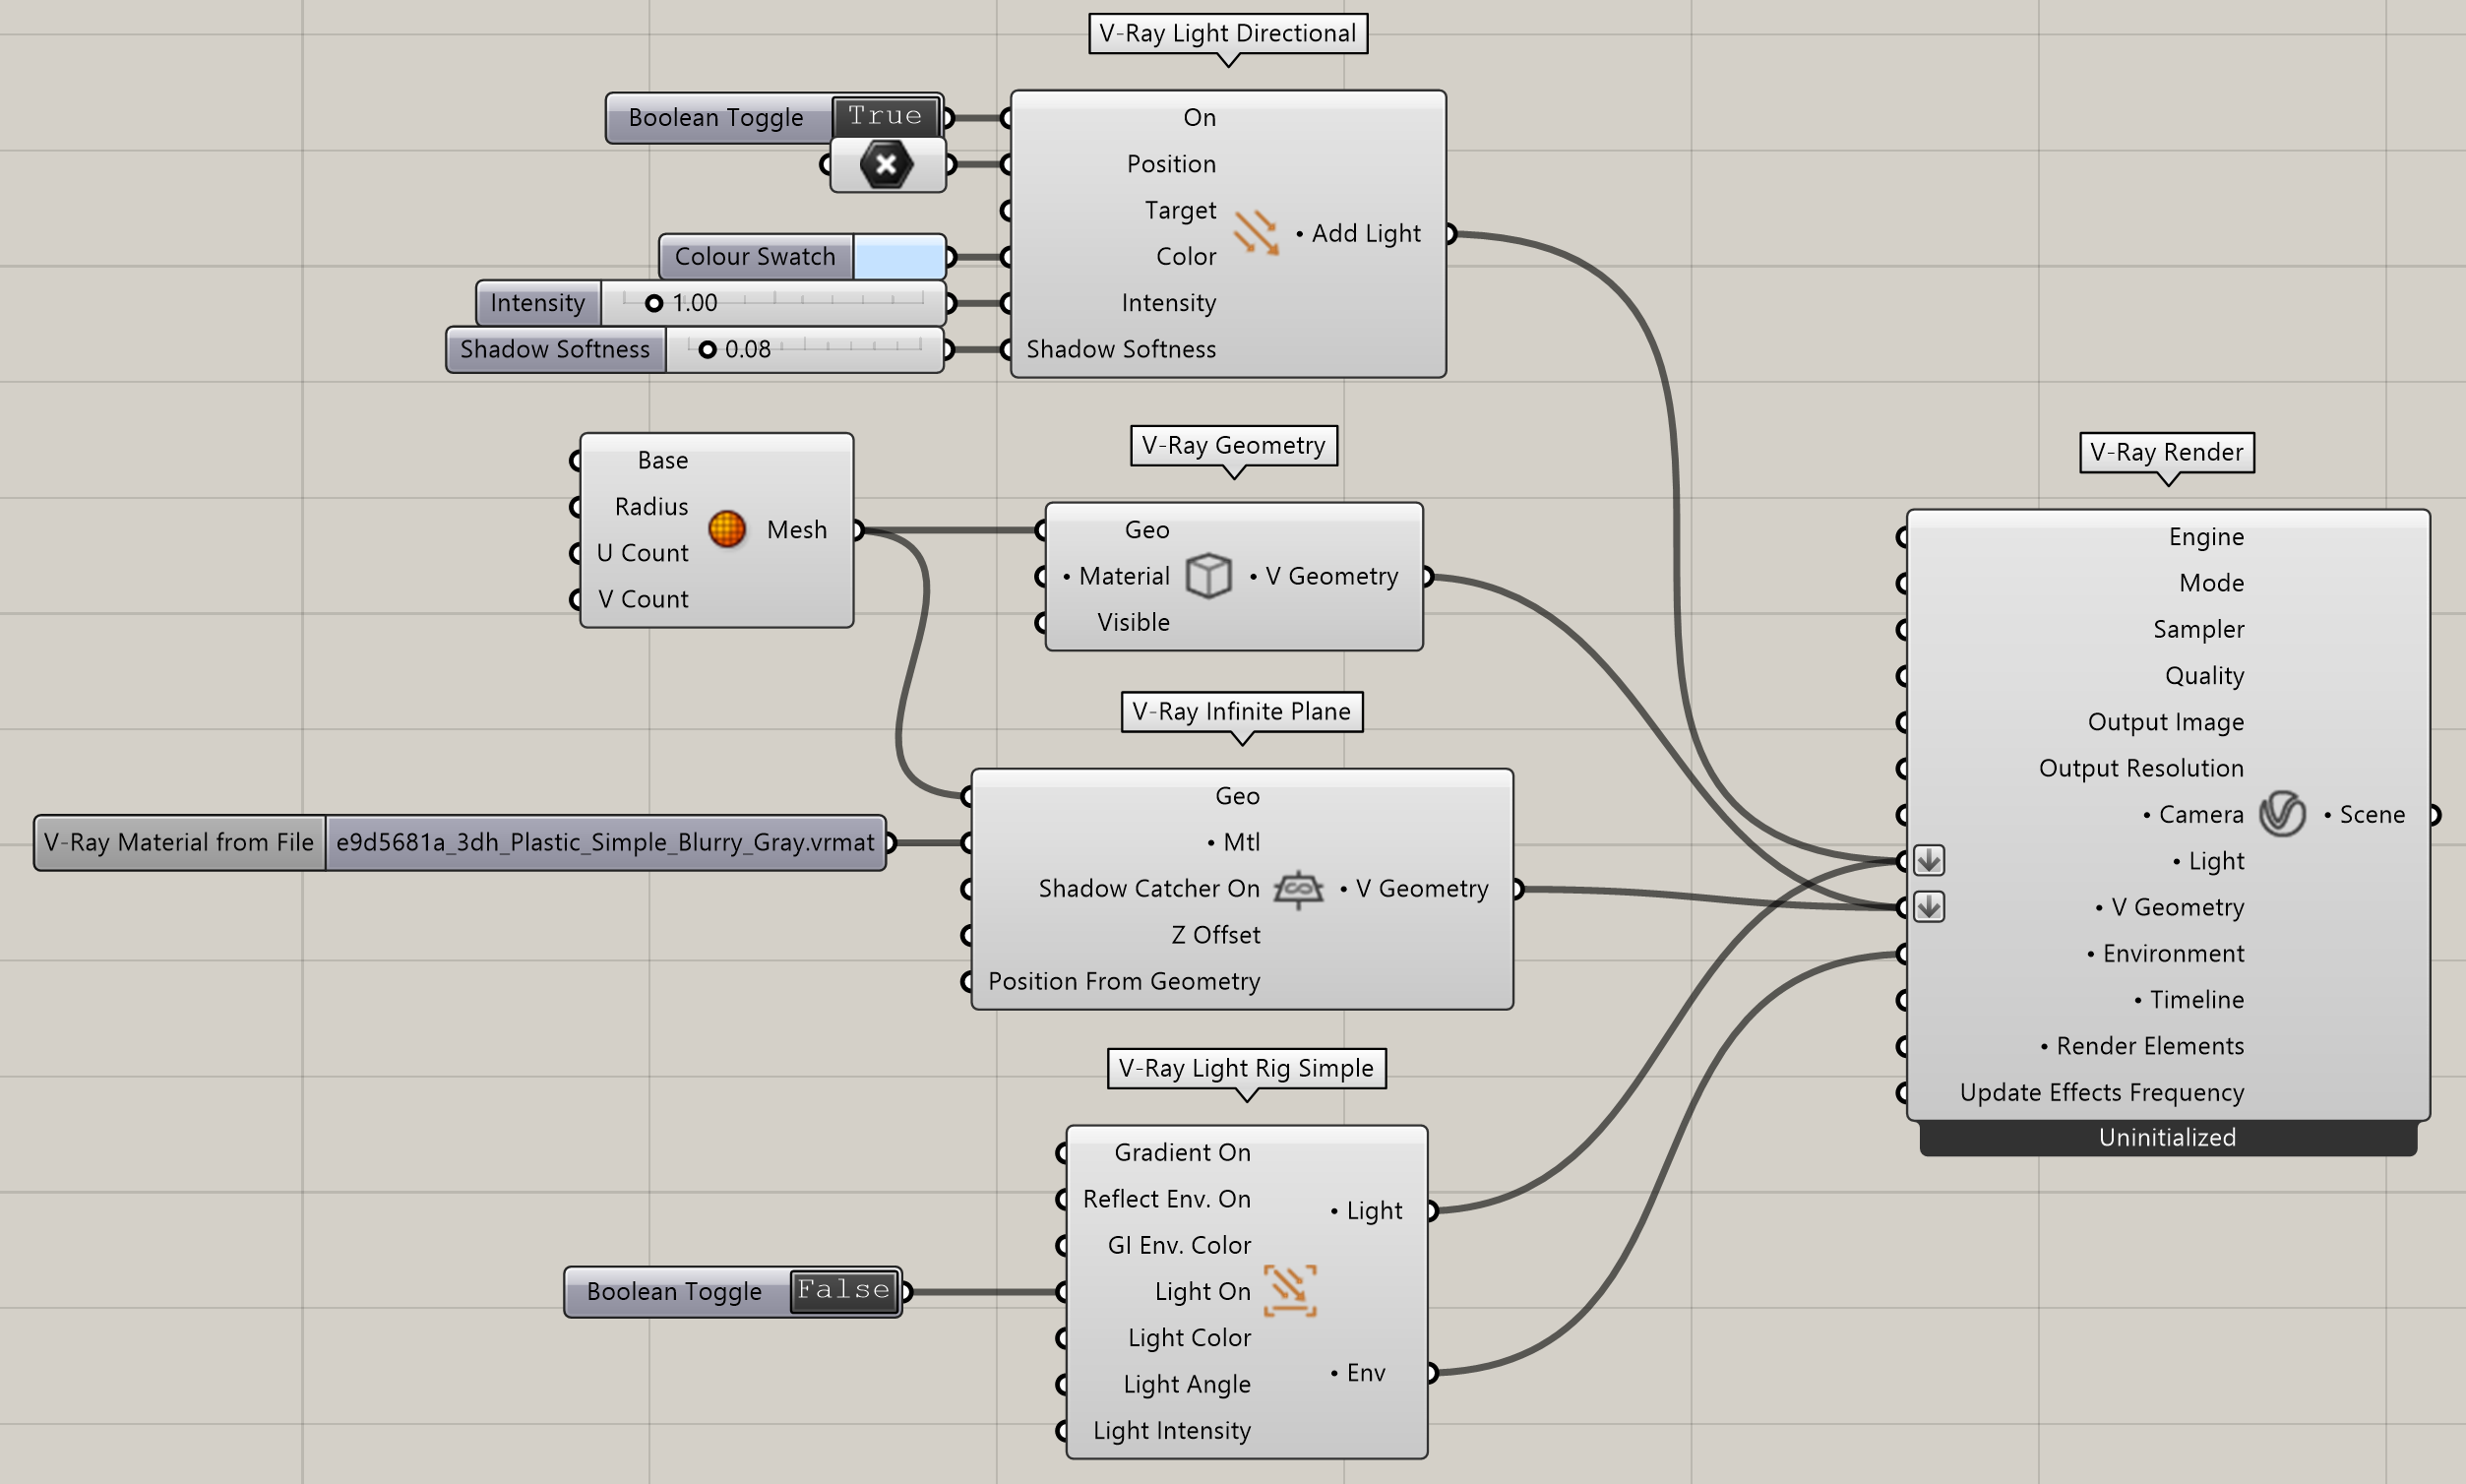This screenshot has width=2466, height=1484.
Task: Click the Colour Swatch name label
Action: pyautogui.click(x=755, y=257)
